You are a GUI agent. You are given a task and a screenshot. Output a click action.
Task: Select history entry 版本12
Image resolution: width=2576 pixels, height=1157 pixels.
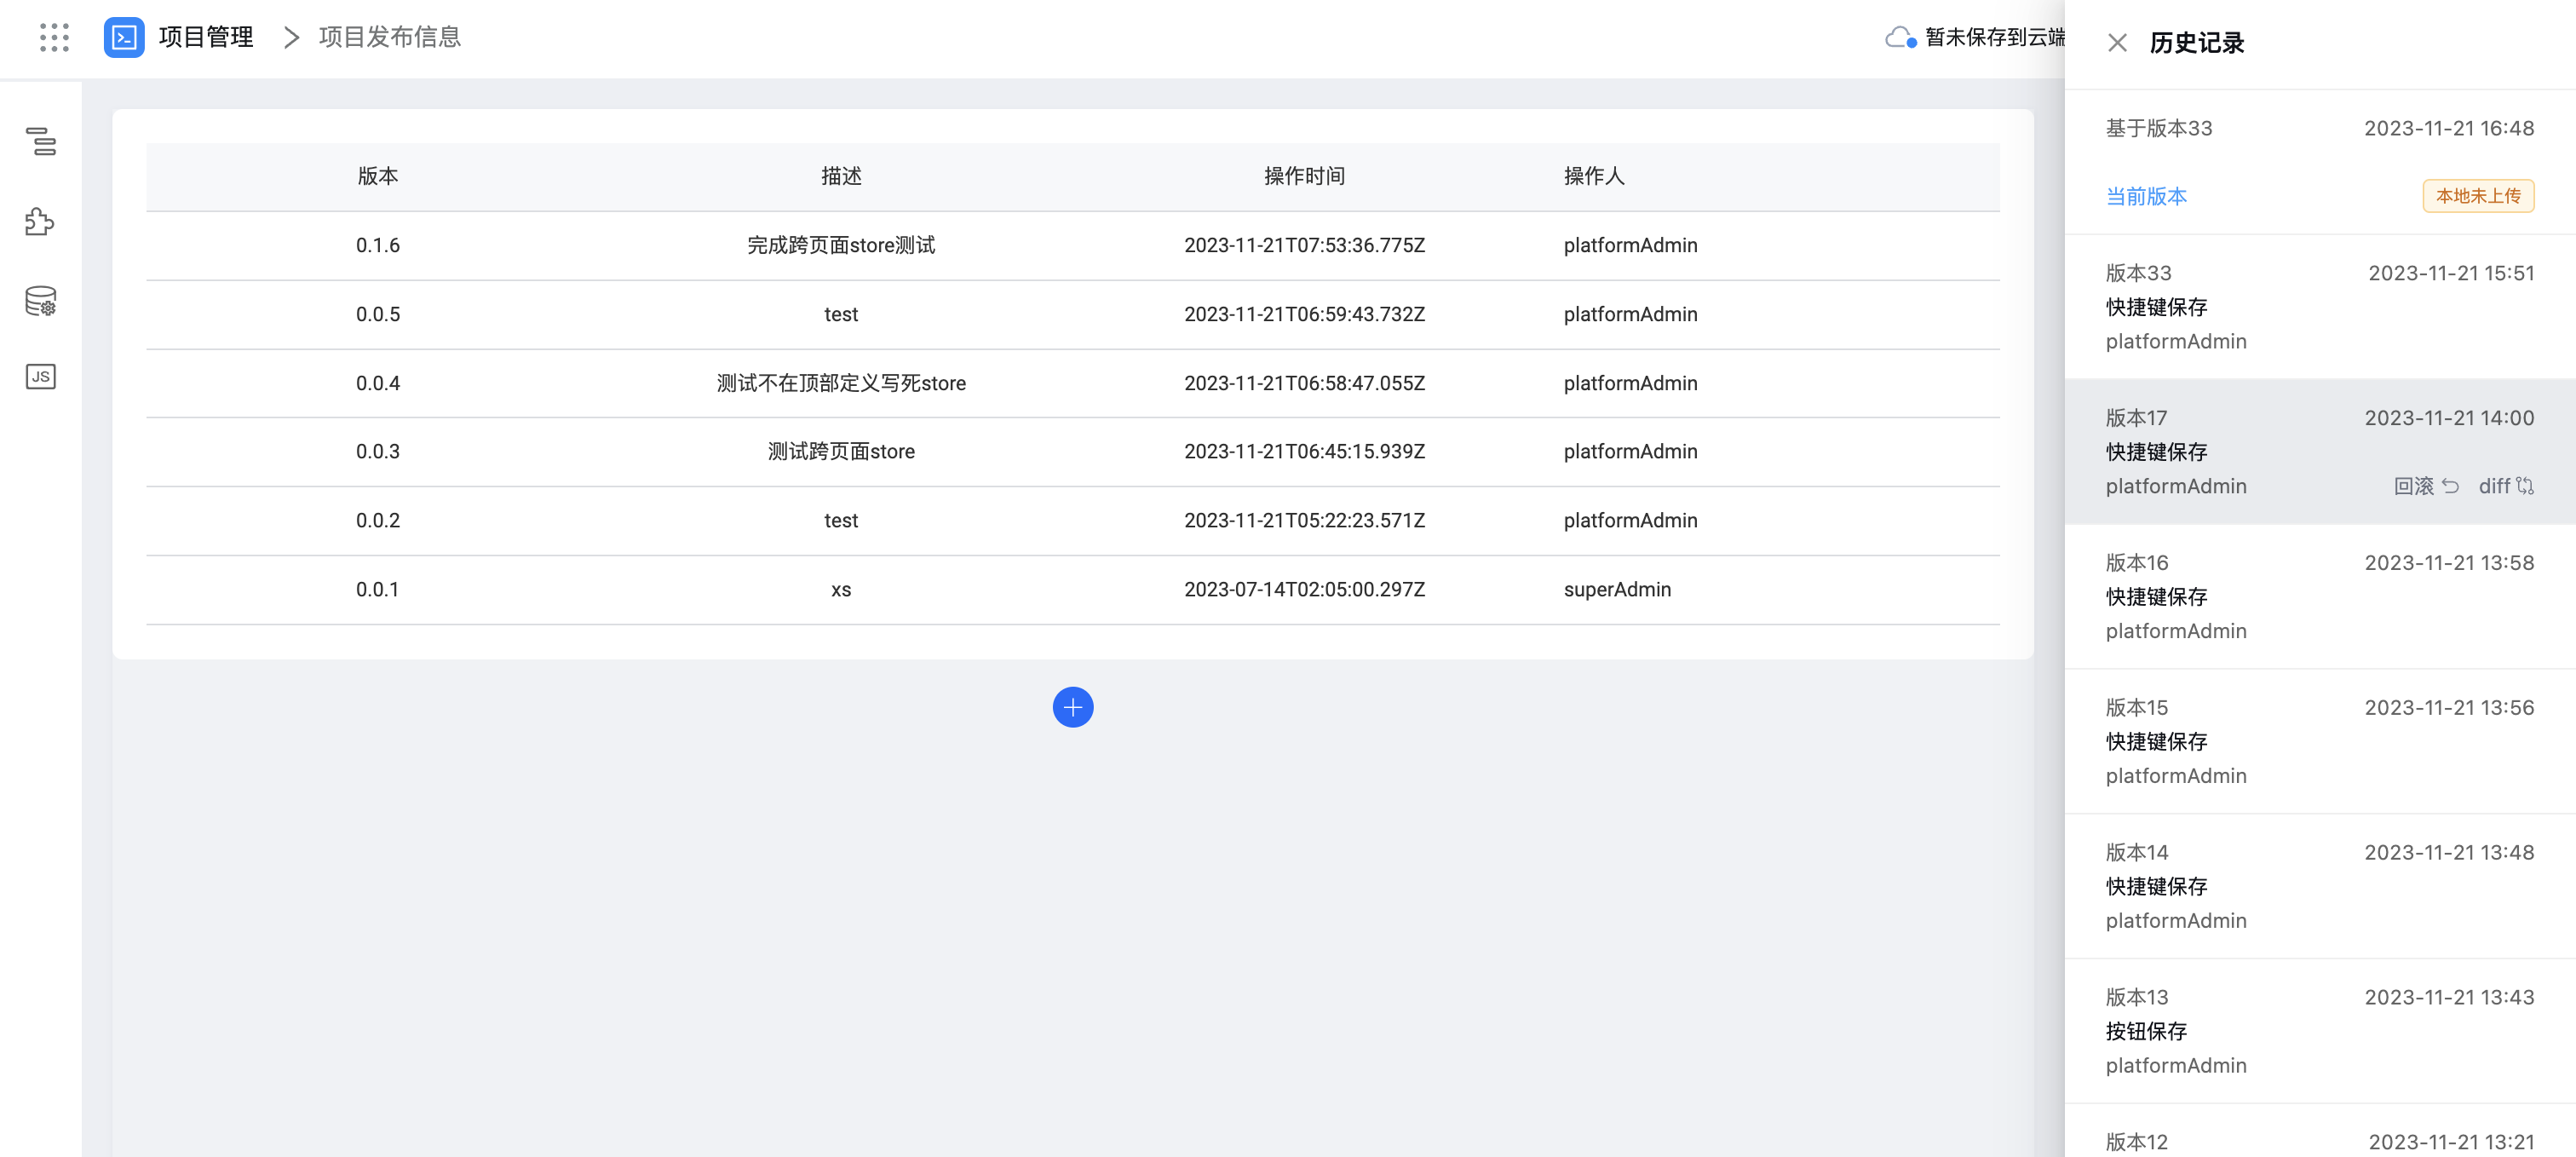(x=2320, y=1131)
